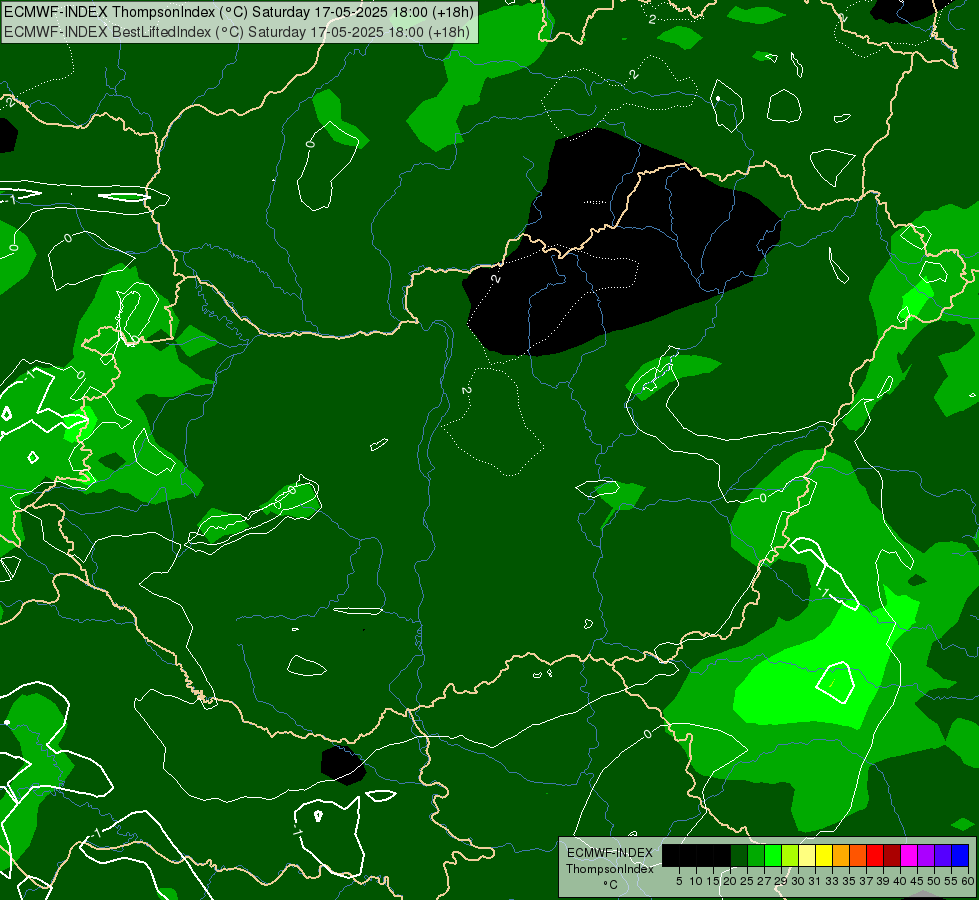Click the legend tick label 50
The image size is (979, 900).
934,881
